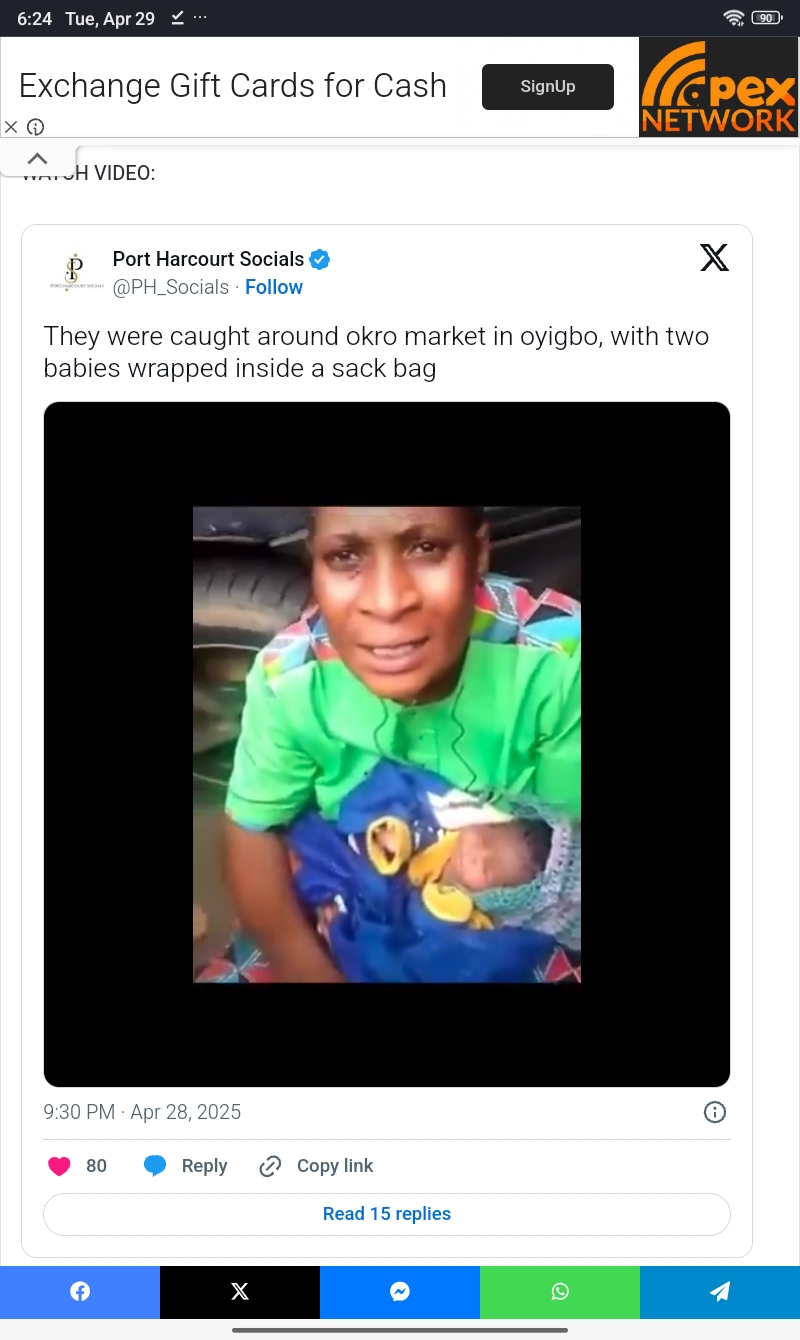Play the embedded tweet video

pos(387,744)
